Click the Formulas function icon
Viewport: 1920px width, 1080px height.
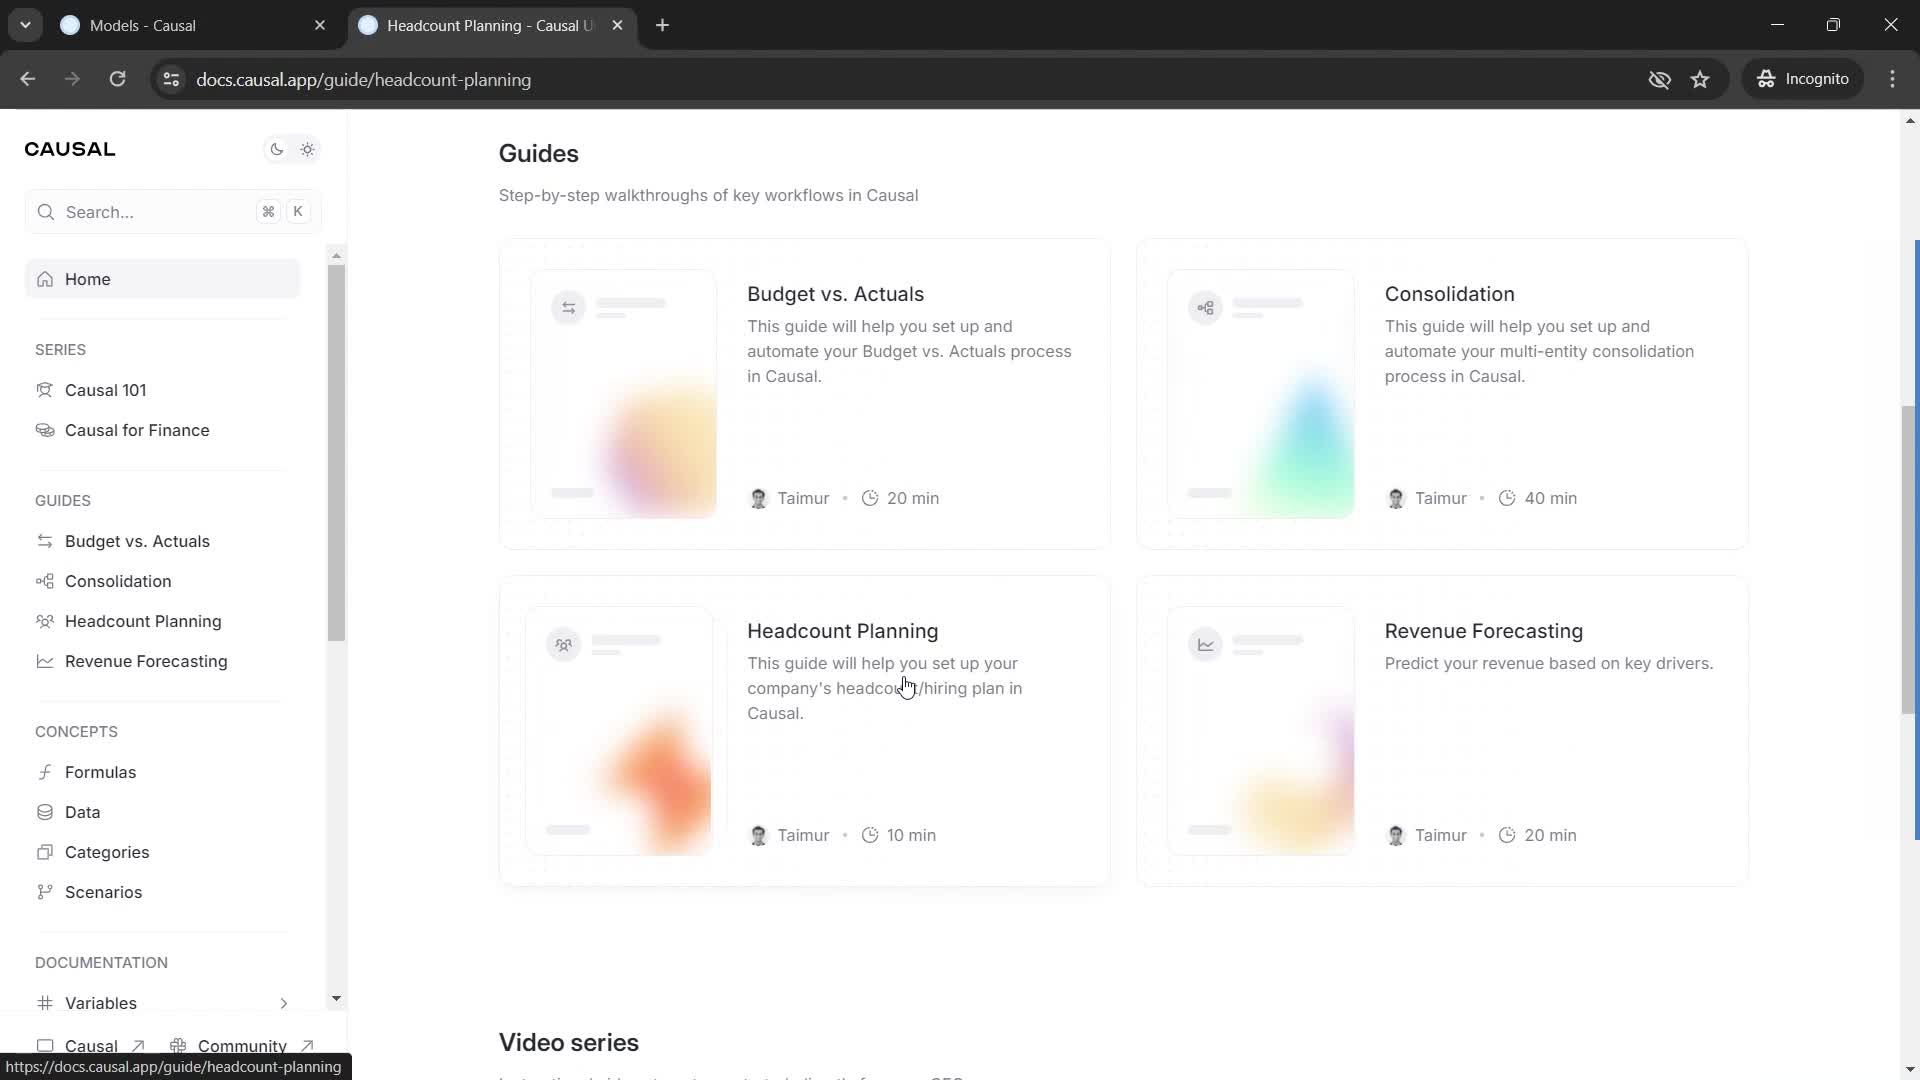pos(45,772)
